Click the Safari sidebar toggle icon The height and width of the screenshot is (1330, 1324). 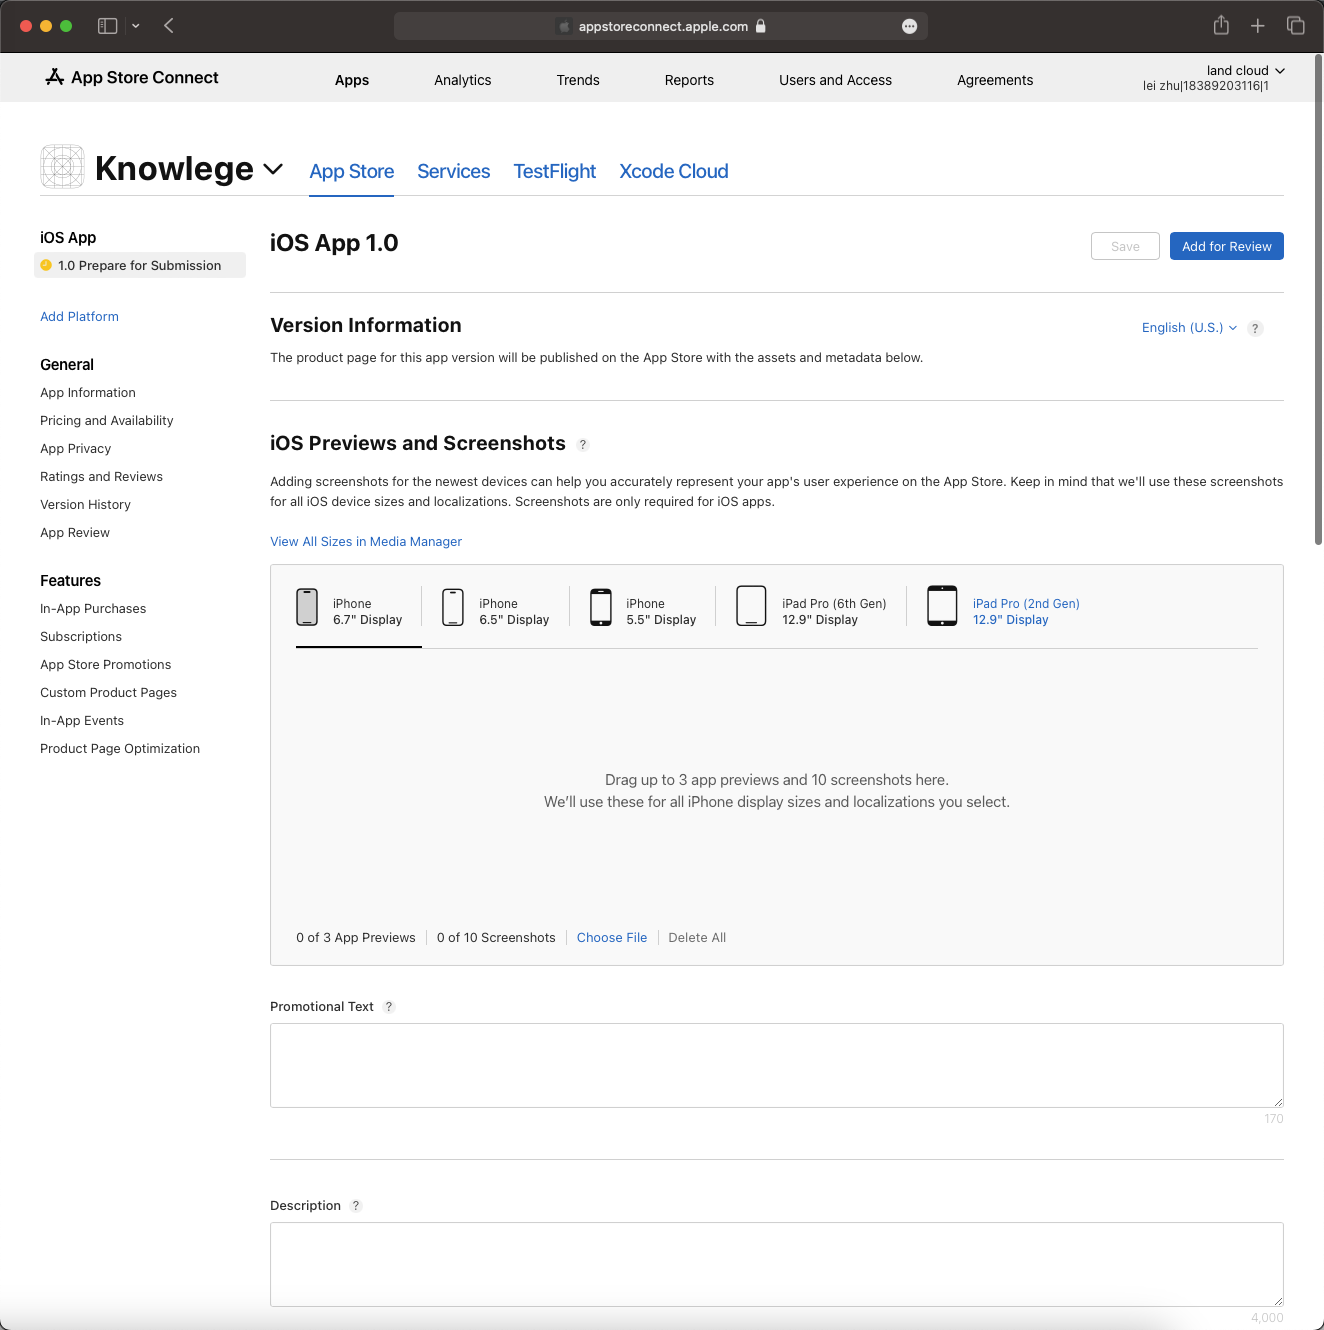(107, 26)
